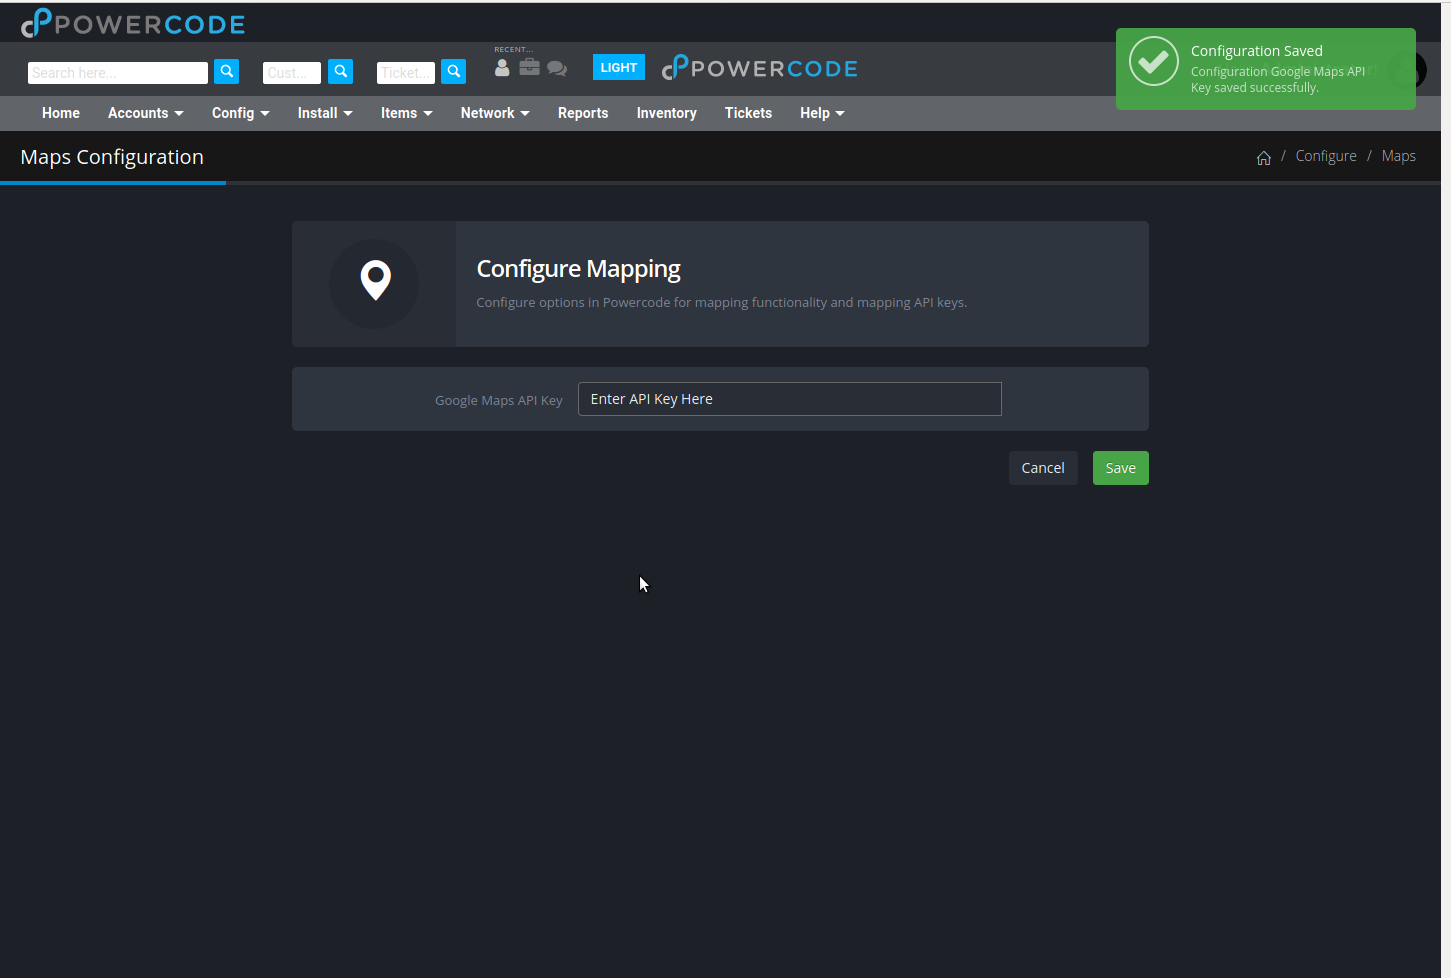Screen dimensions: 1451x978
Task: Click the 'Configuration Saved' notification title
Action: coord(1257,51)
